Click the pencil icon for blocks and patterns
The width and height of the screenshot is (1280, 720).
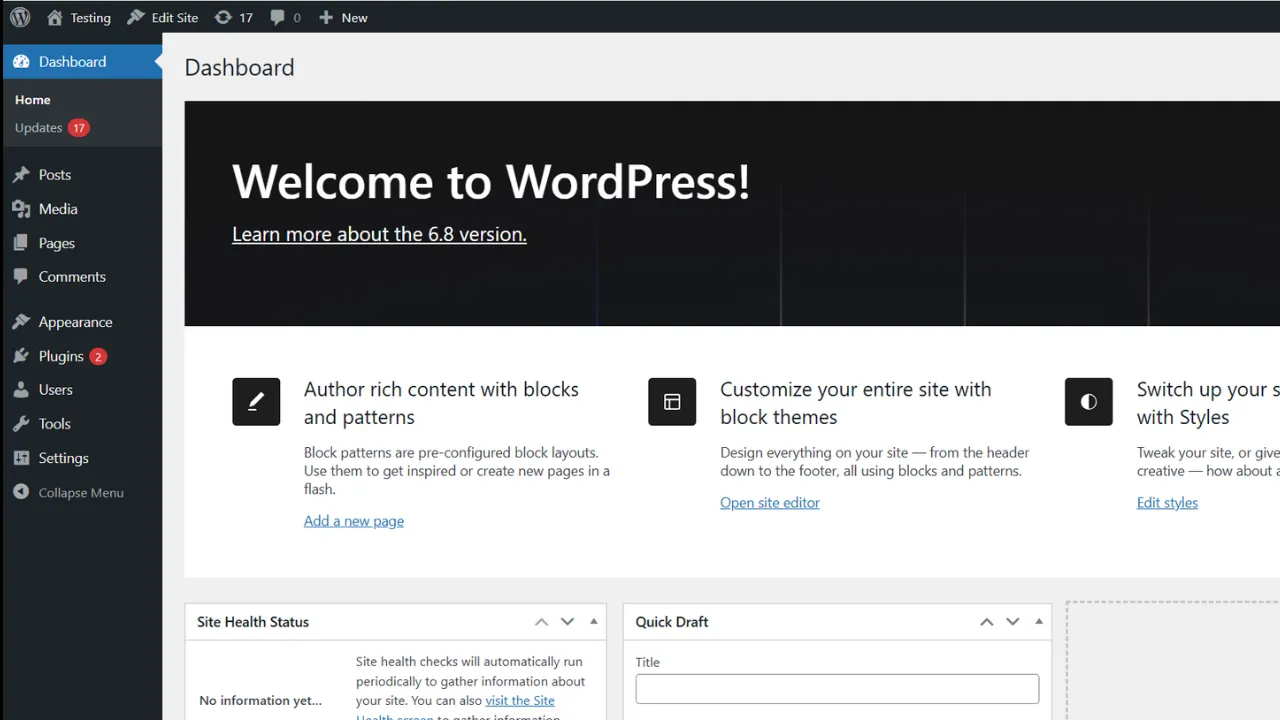pyautogui.click(x=256, y=401)
